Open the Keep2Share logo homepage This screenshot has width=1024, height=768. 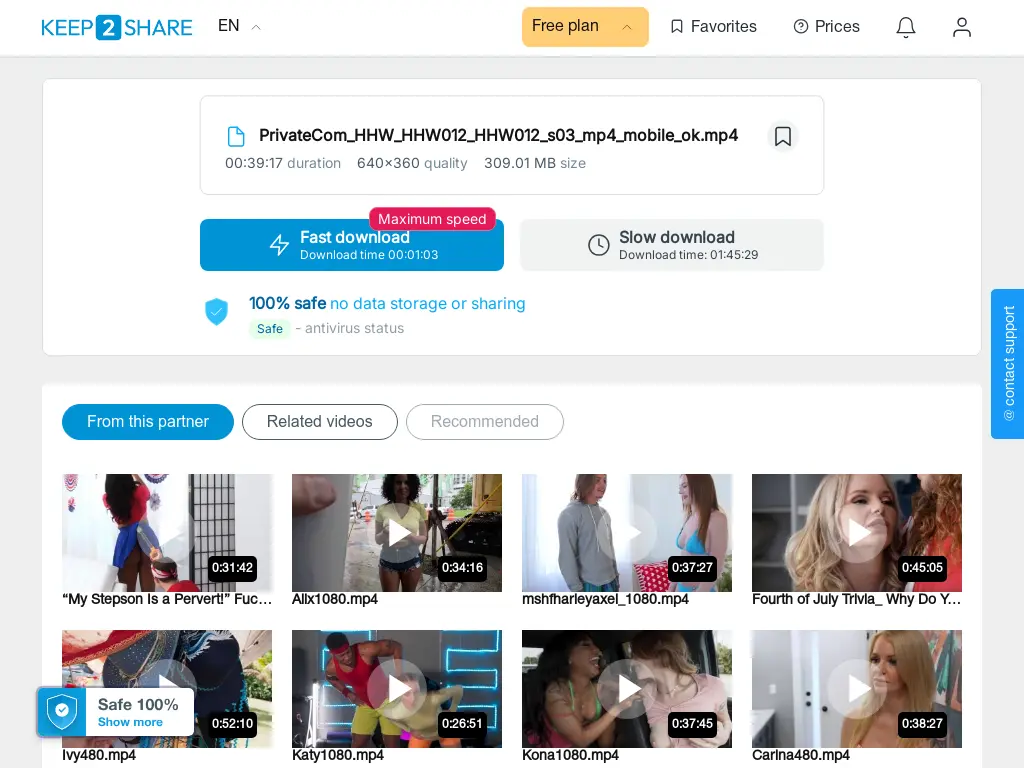117,27
